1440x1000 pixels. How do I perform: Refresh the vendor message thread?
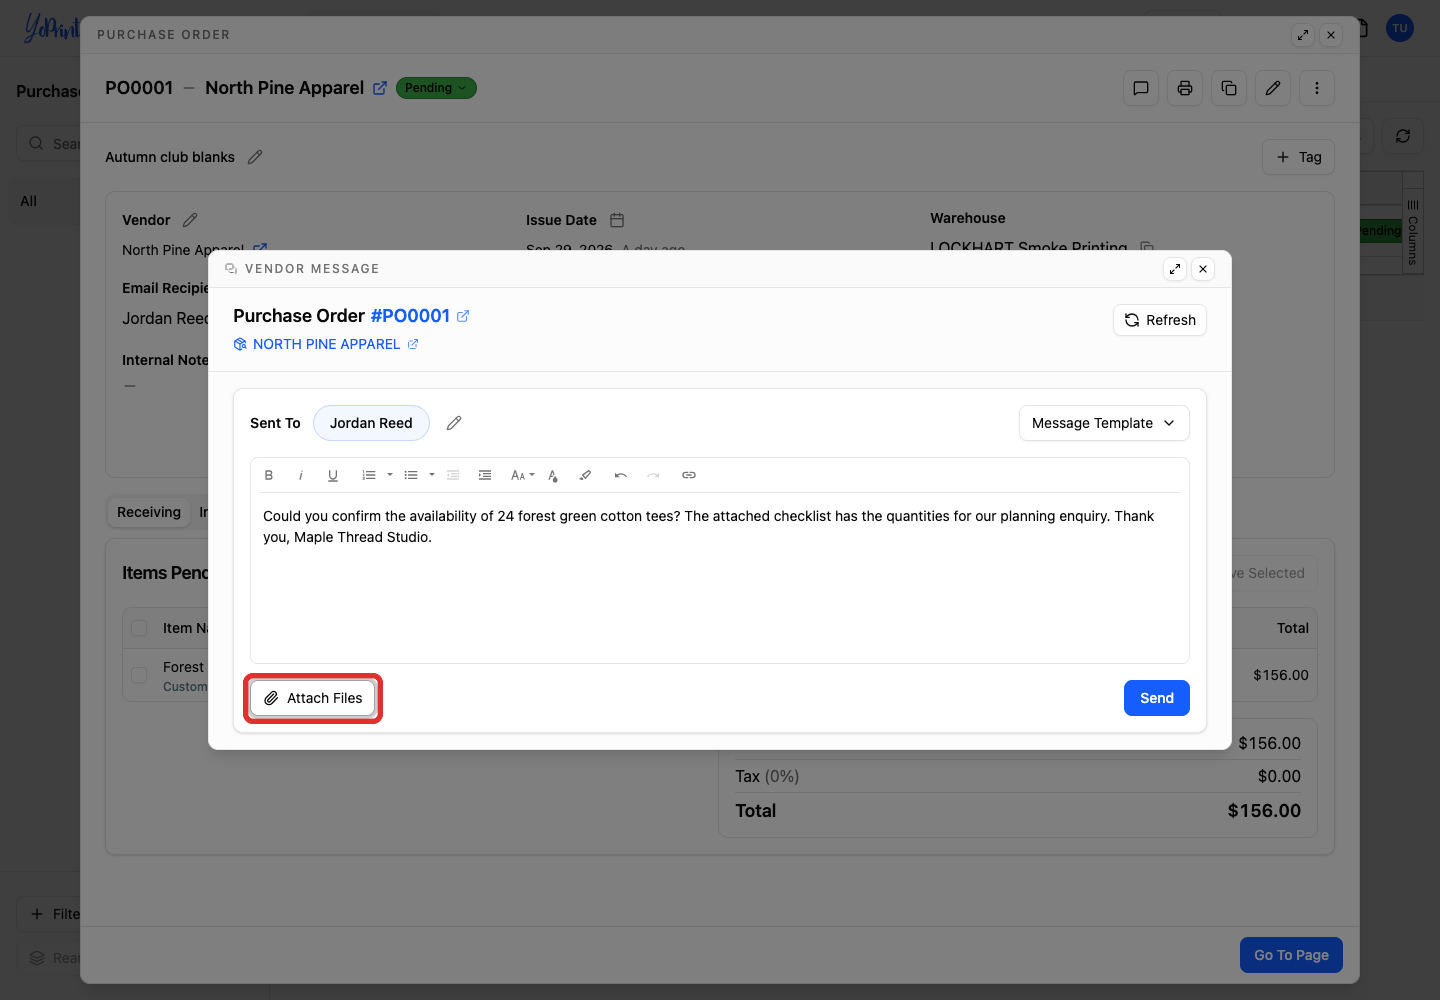click(1160, 320)
